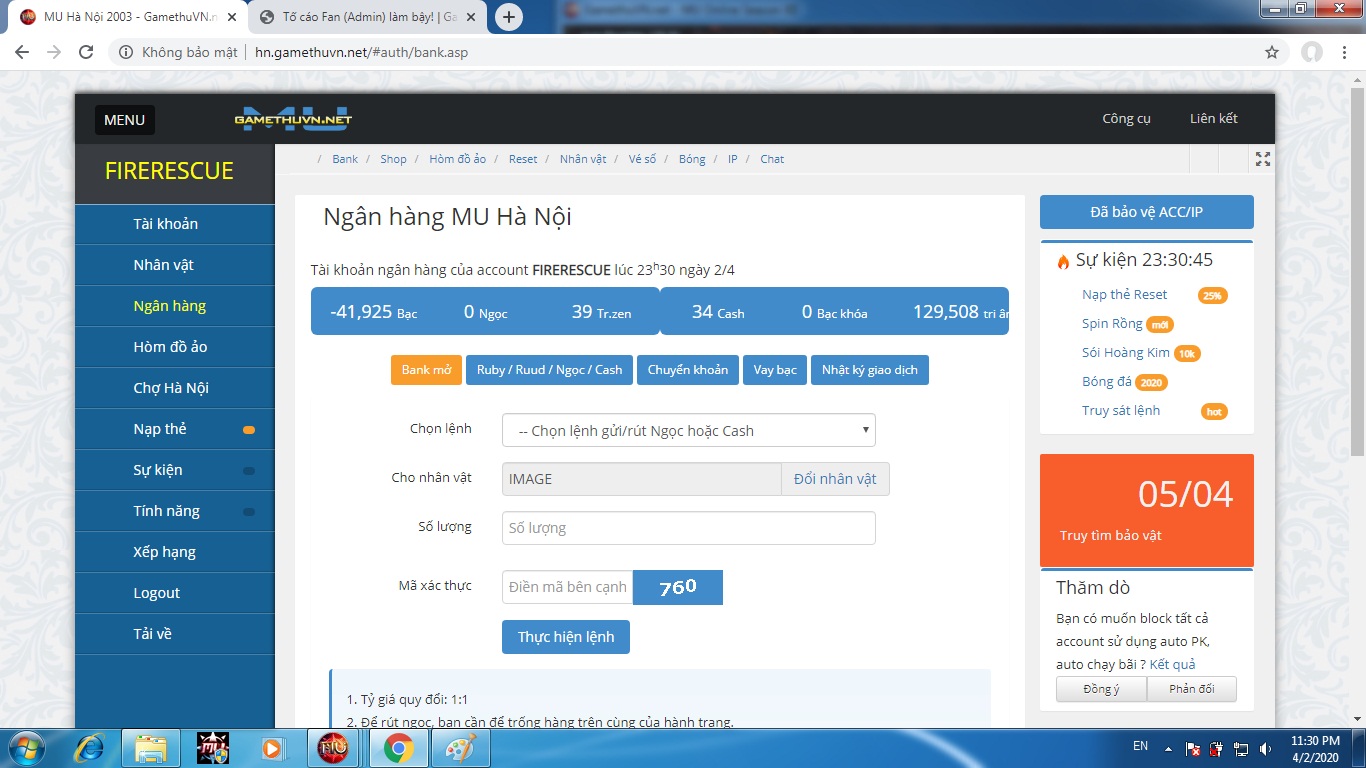Open Nạp thẻ Reset event link
Screen dimensions: 1366x768
click(x=1124, y=295)
